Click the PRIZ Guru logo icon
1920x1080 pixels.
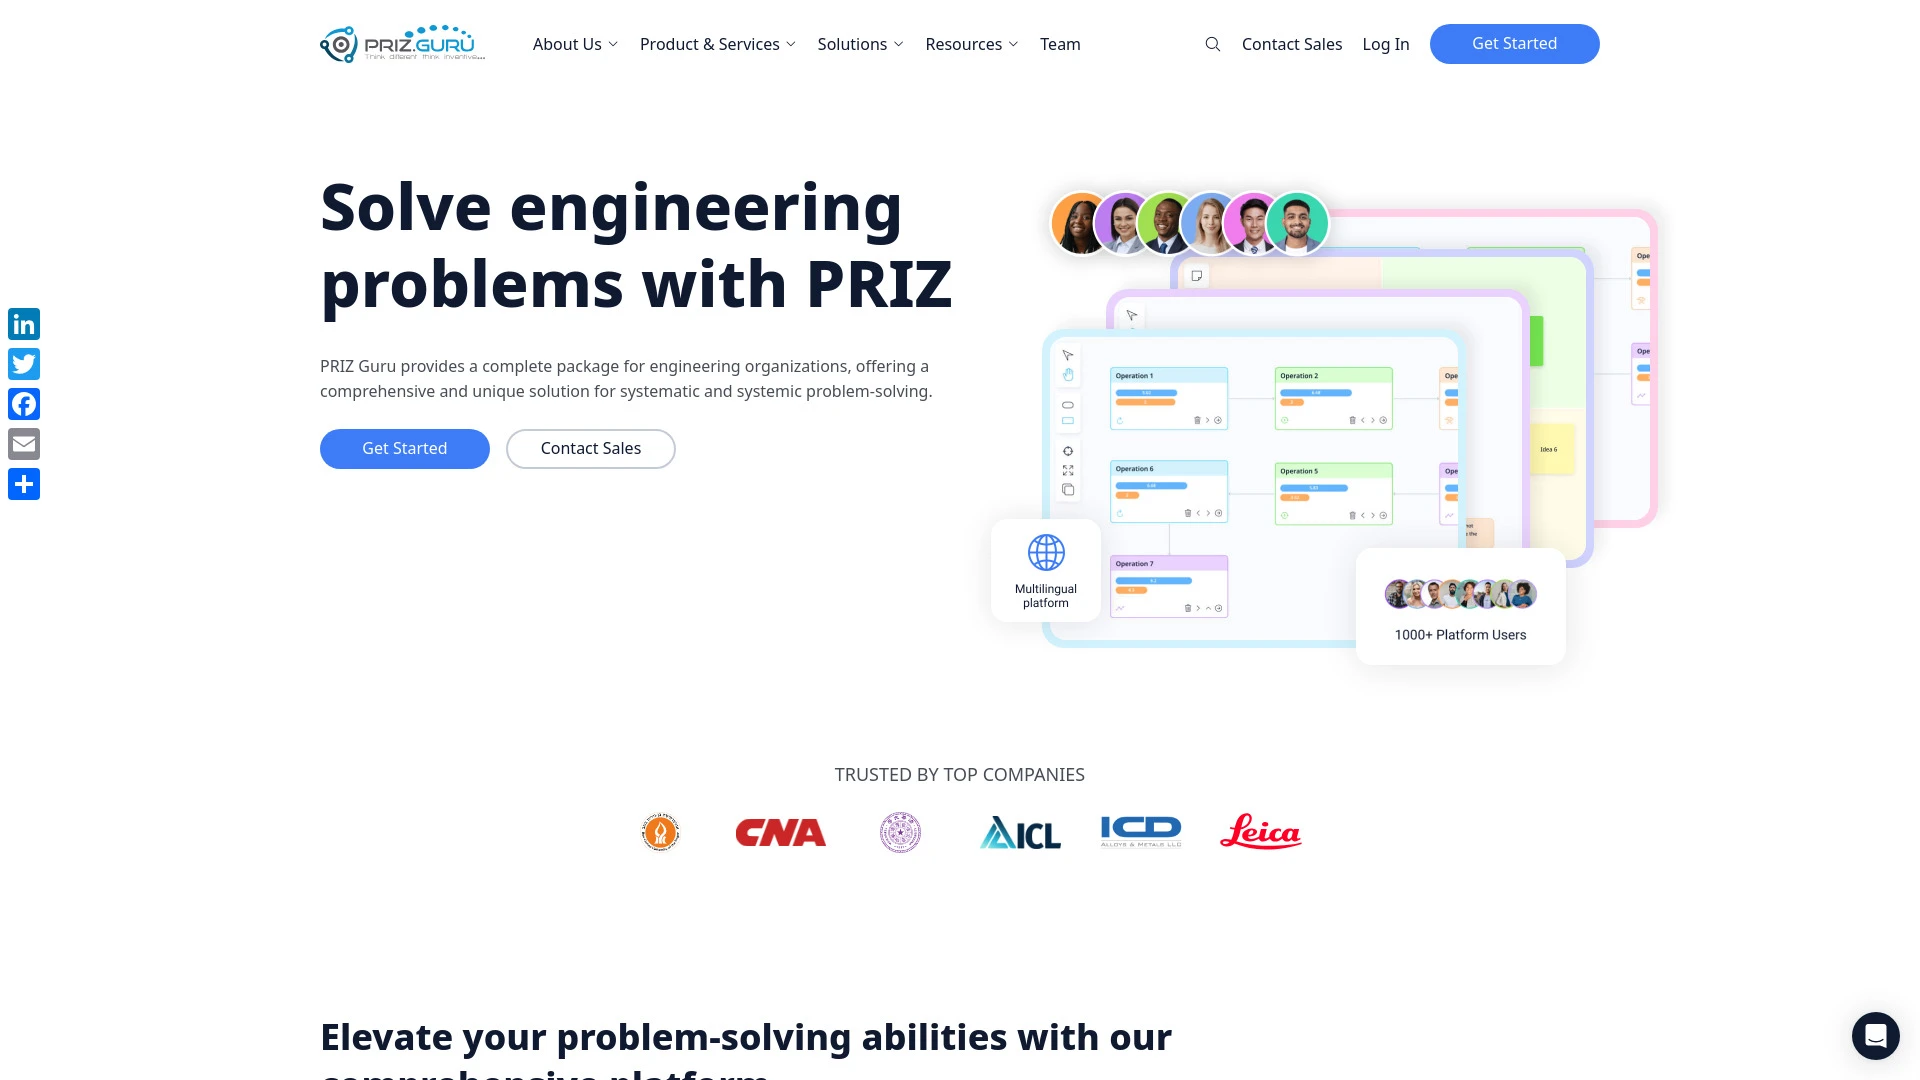point(338,44)
